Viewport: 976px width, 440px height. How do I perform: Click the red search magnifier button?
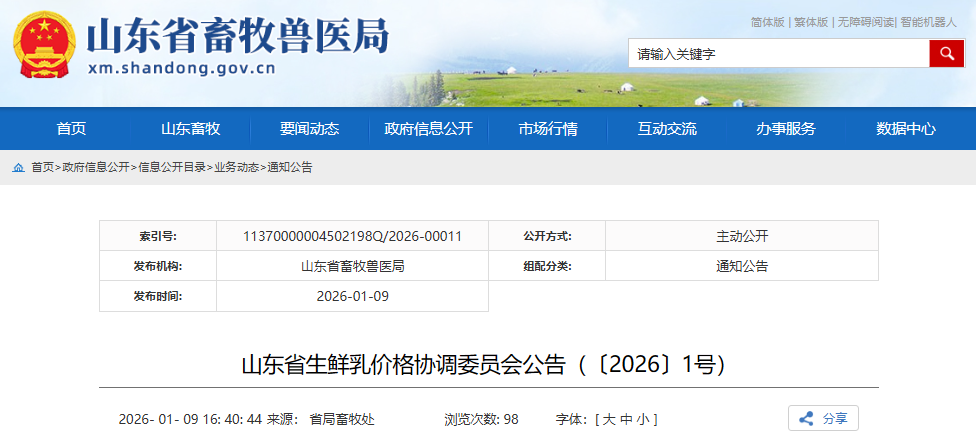coord(946,54)
